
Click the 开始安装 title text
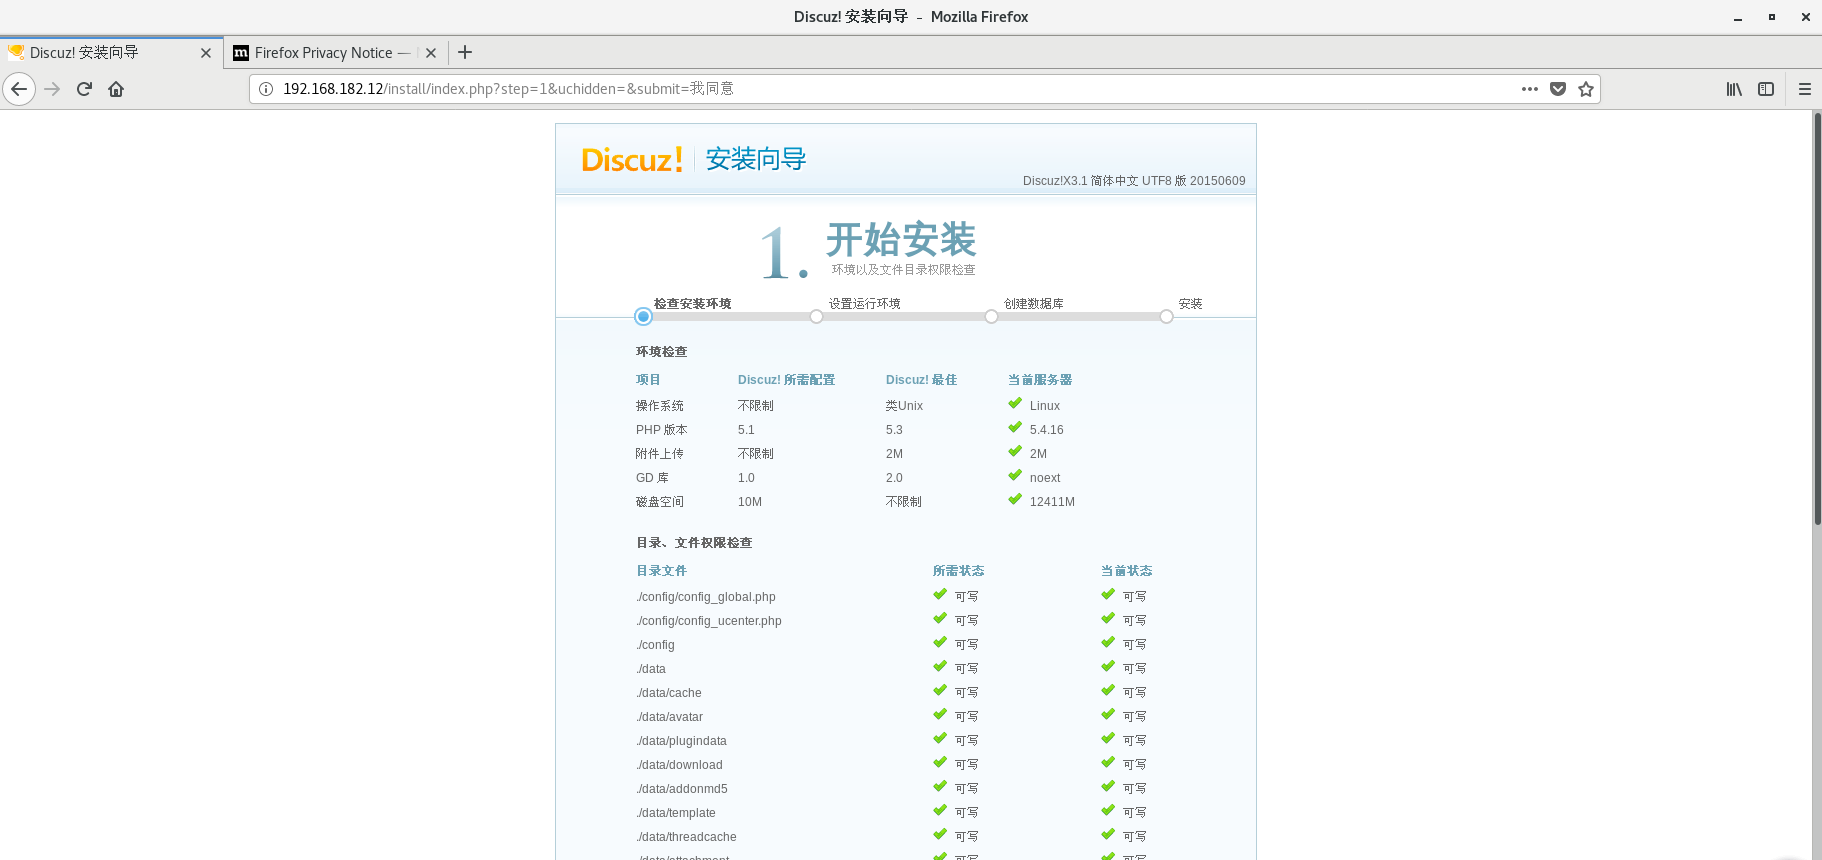[x=901, y=240]
